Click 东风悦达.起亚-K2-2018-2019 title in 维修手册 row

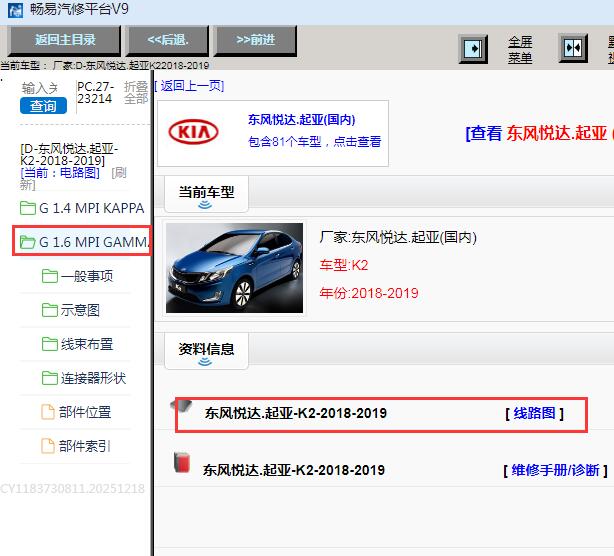(294, 470)
